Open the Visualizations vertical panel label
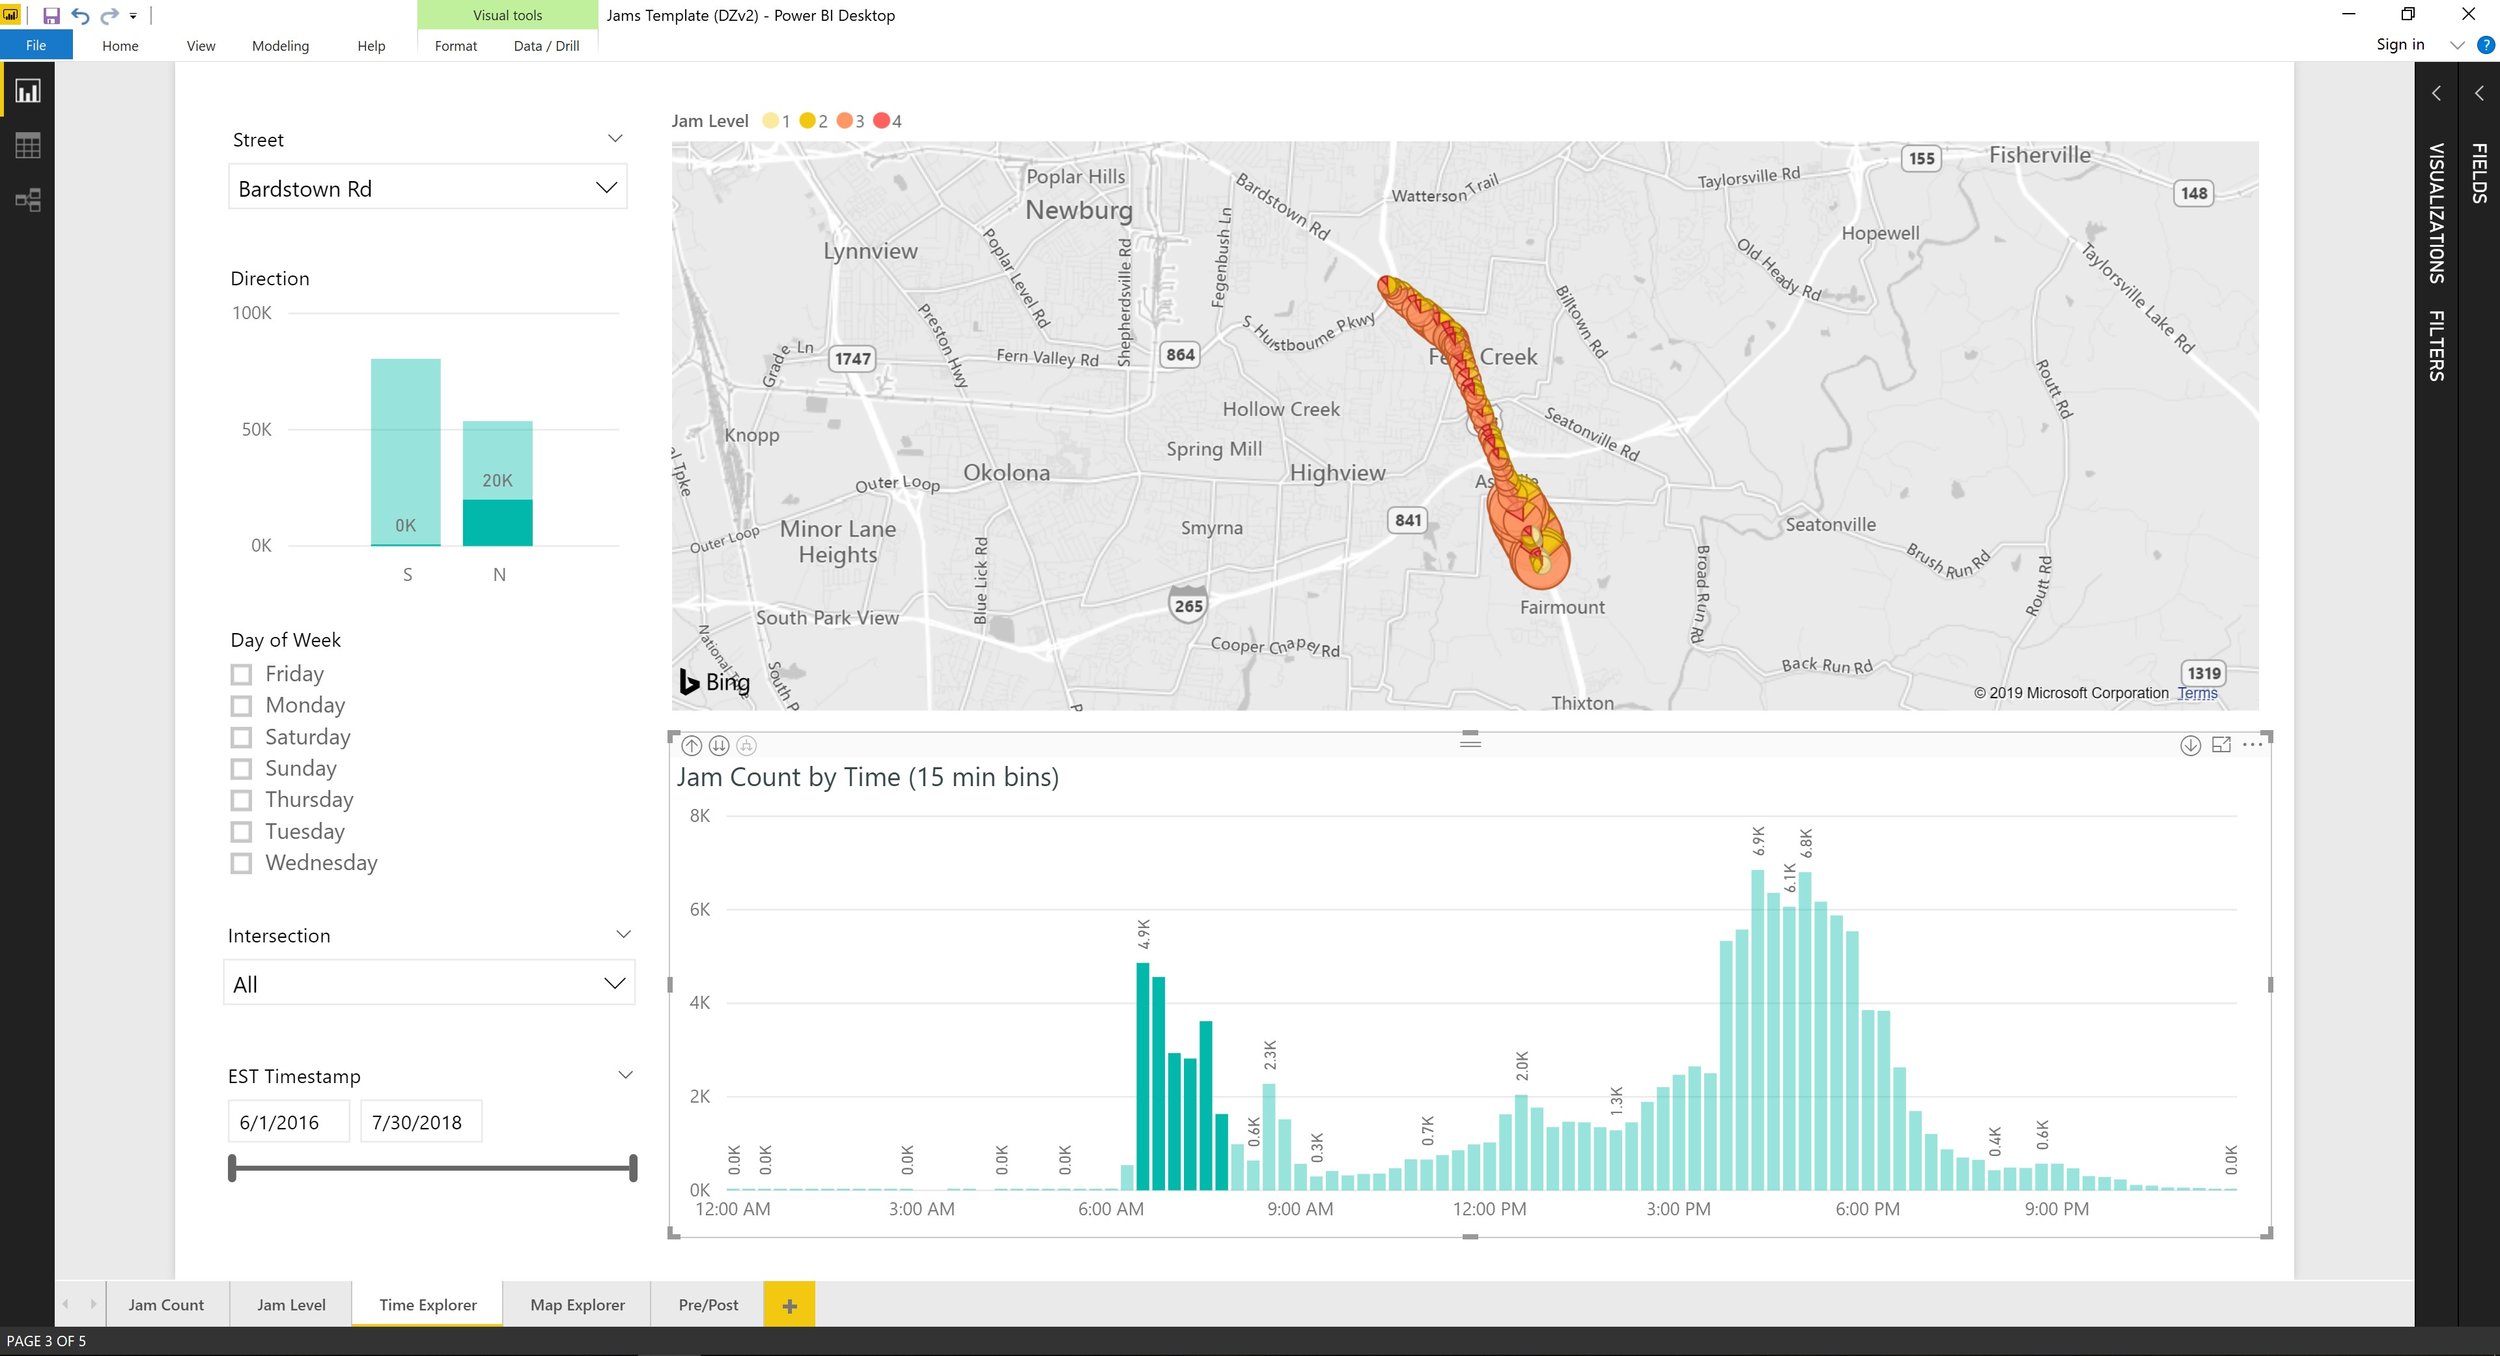Image resolution: width=2500 pixels, height=1356 pixels. tap(2437, 213)
